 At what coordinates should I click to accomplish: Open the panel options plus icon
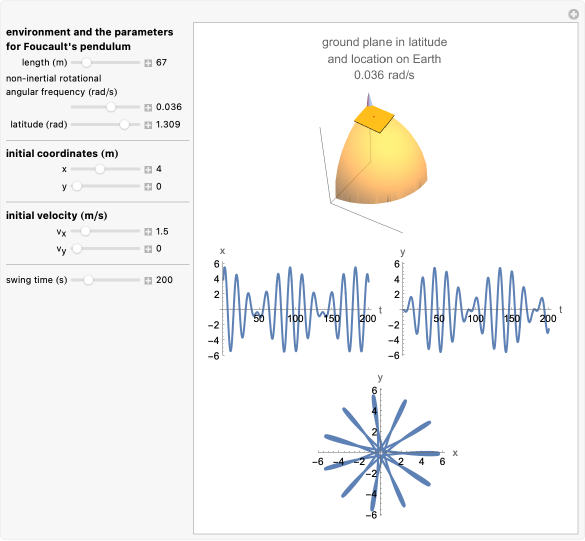click(x=573, y=14)
